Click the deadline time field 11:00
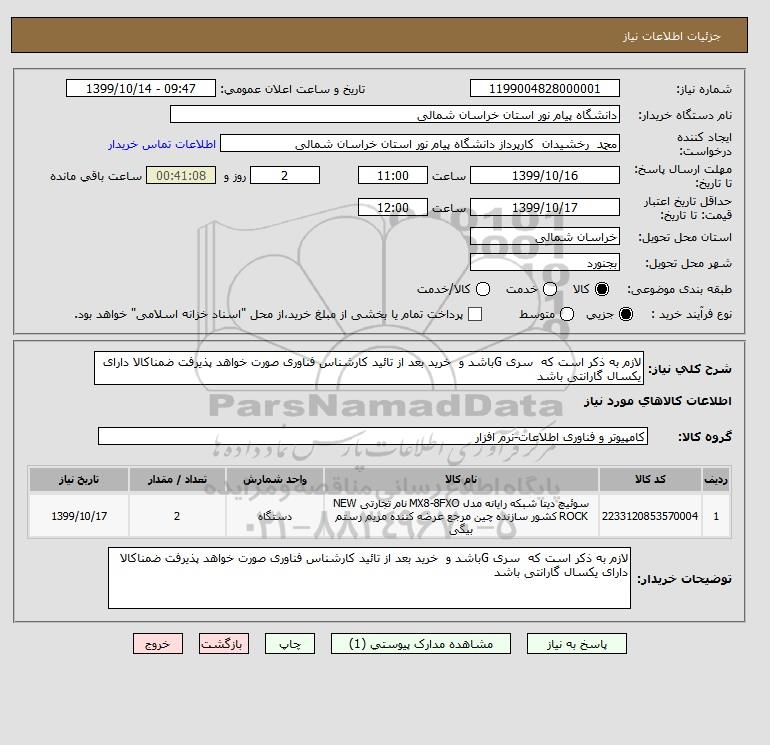 (393, 175)
